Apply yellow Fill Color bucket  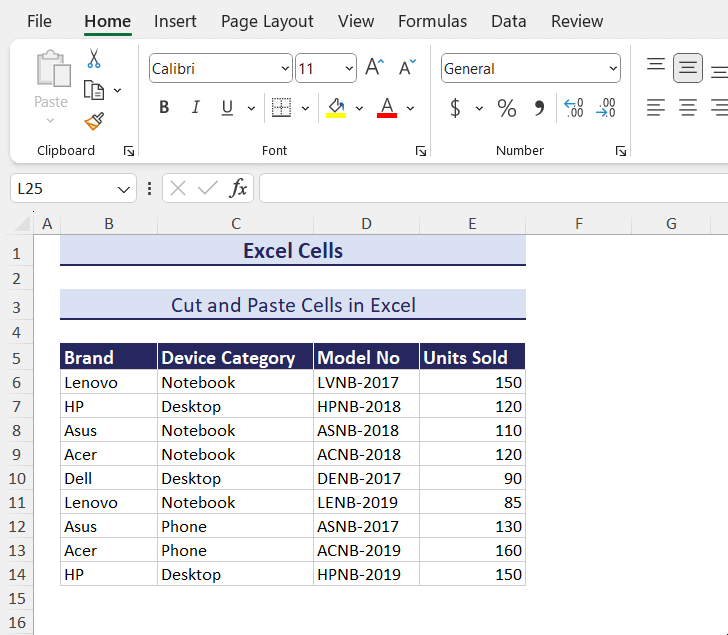[x=336, y=108]
